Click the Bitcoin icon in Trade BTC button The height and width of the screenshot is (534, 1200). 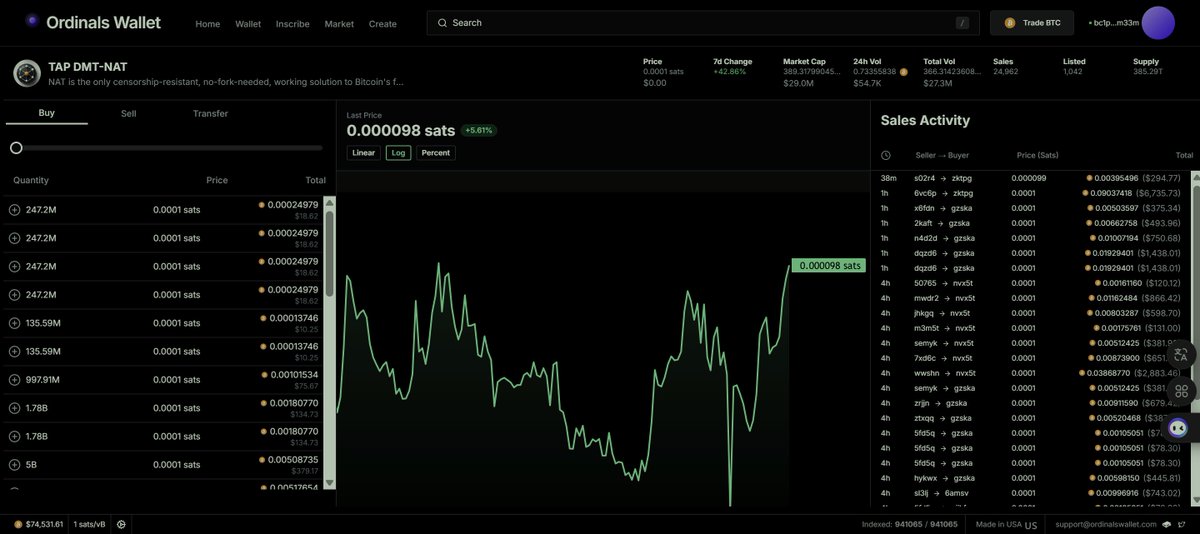click(1010, 23)
